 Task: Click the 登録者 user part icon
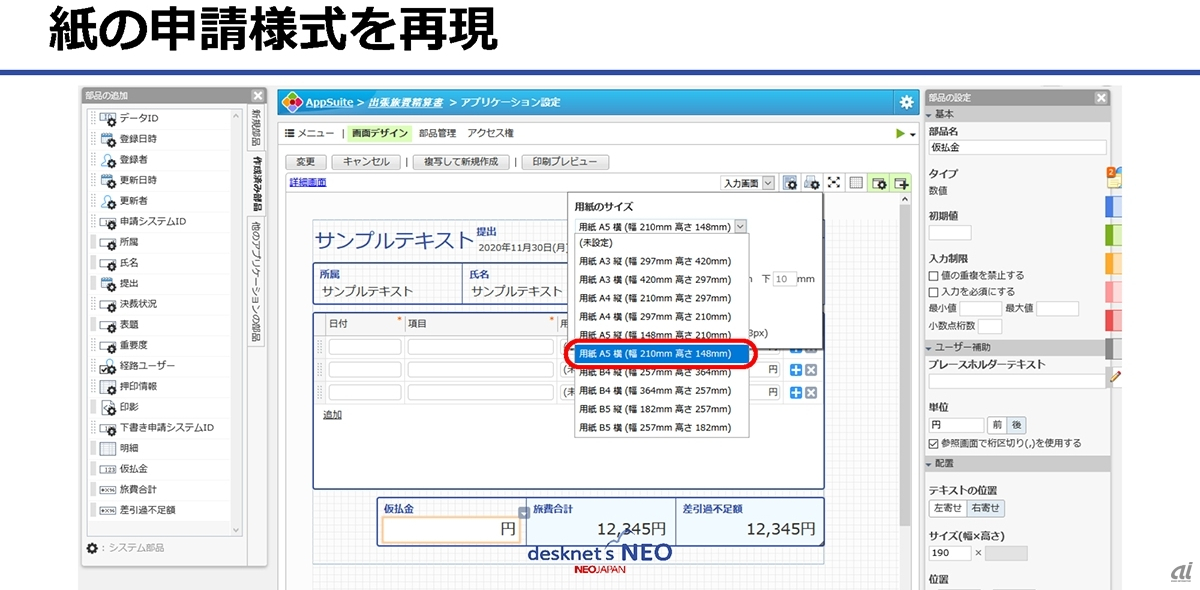(108, 160)
